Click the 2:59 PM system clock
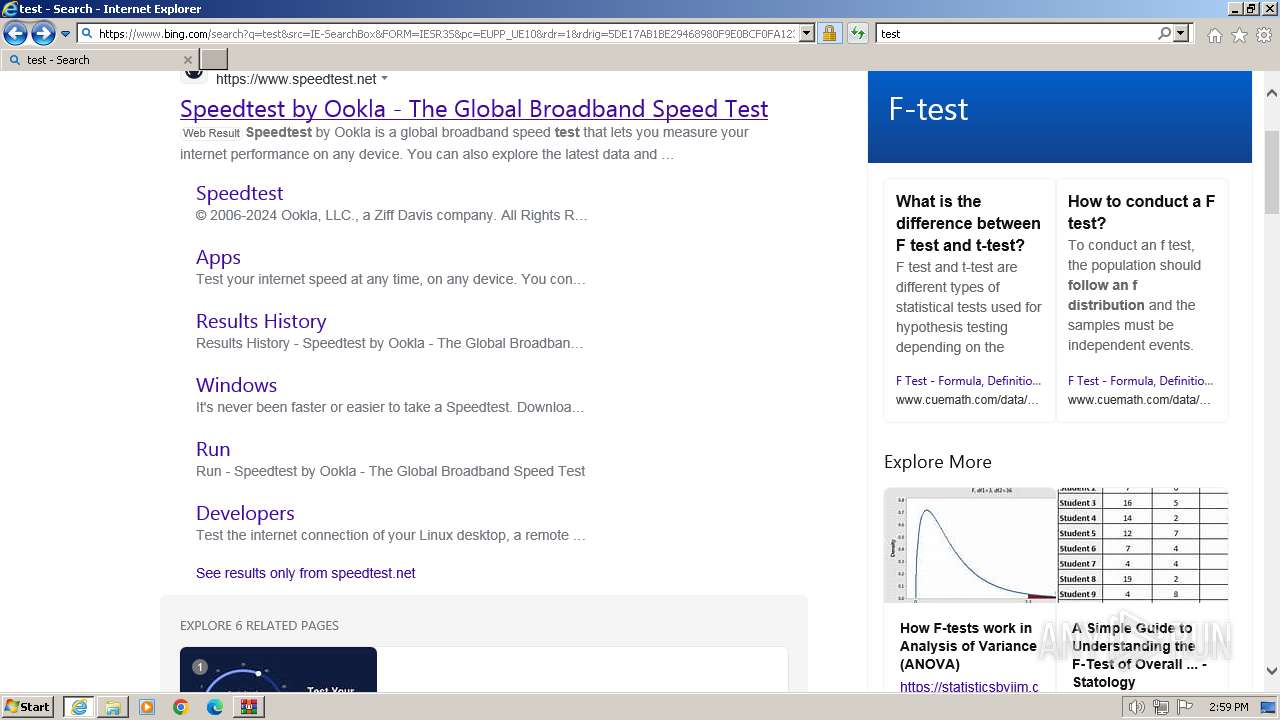 point(1228,707)
